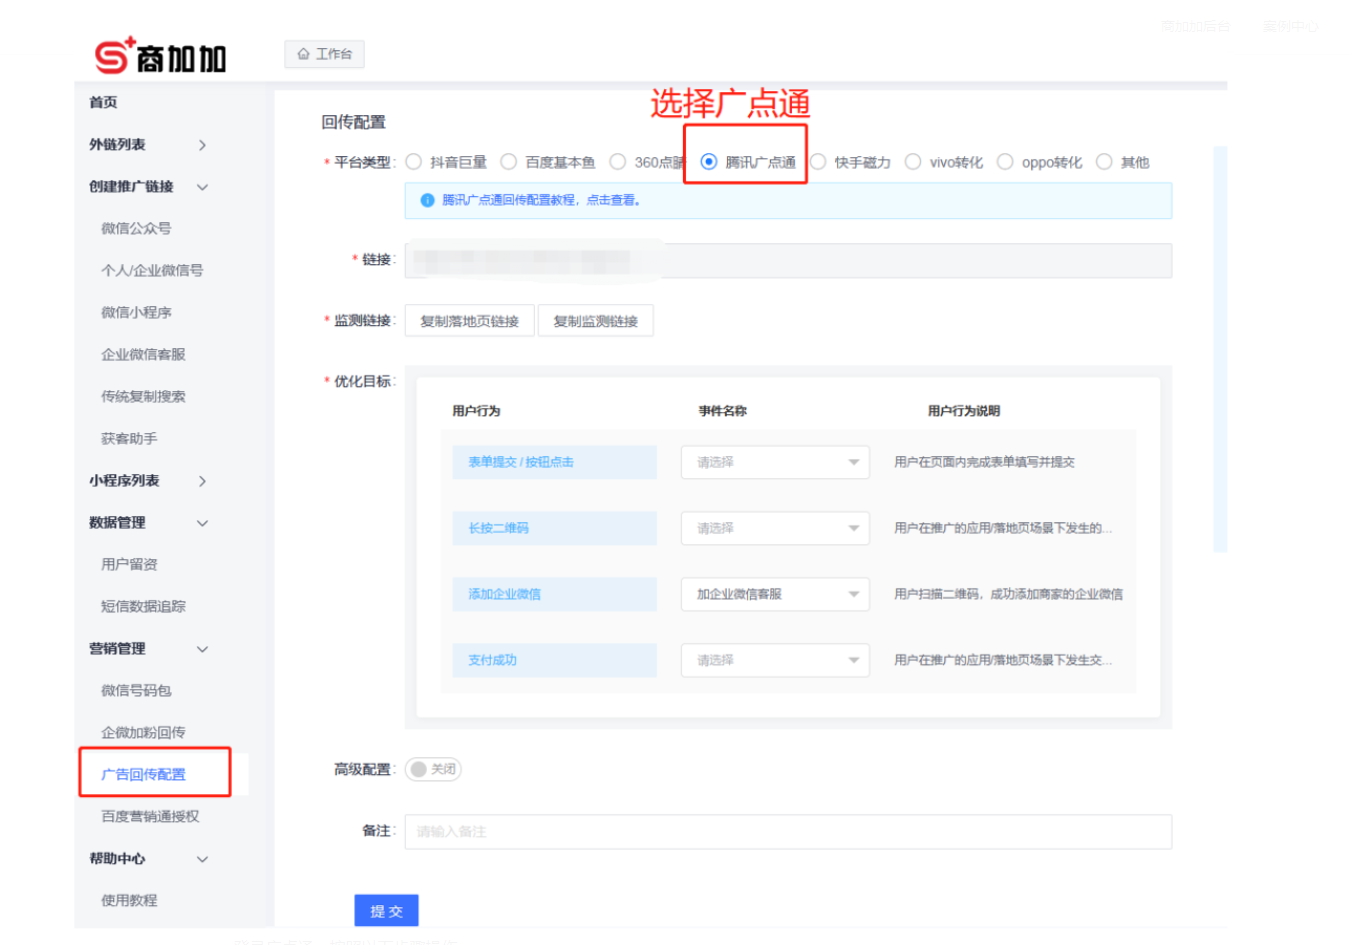Screen dimensions: 1351x945
Task: Toggle the 高级配置 switch on
Action: point(432,769)
